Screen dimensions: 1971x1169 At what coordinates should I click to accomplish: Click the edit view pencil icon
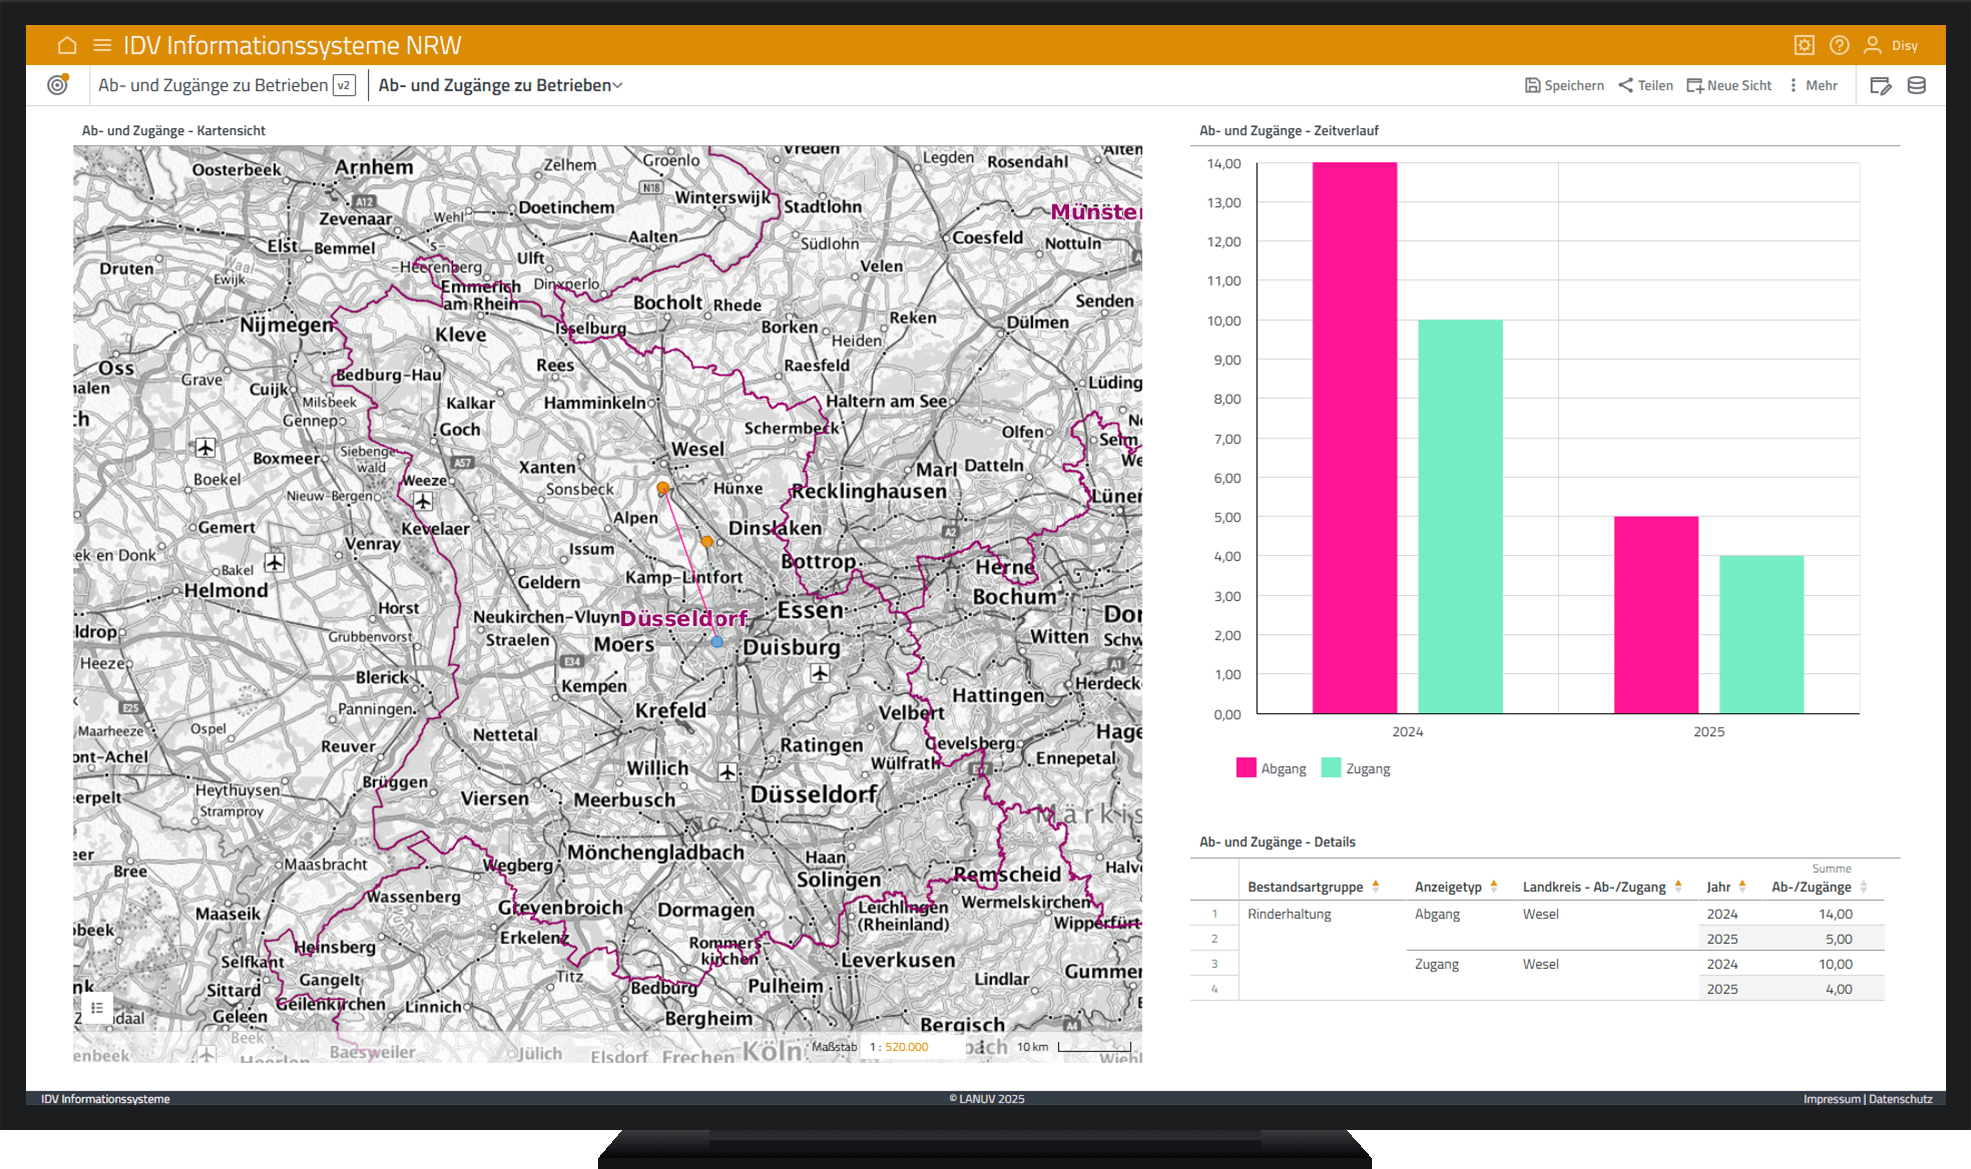tap(1880, 86)
